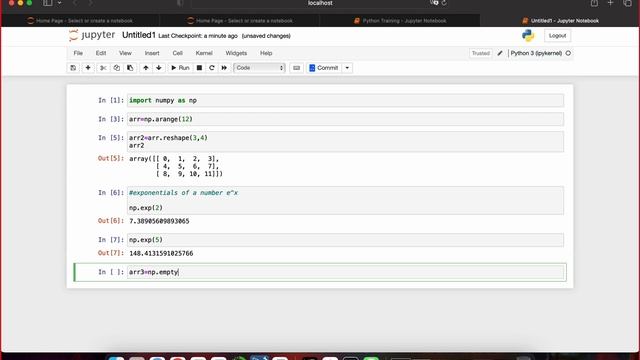The height and width of the screenshot is (360, 640).
Task: Open a new browser tab plus
Action: [x=610, y=3]
